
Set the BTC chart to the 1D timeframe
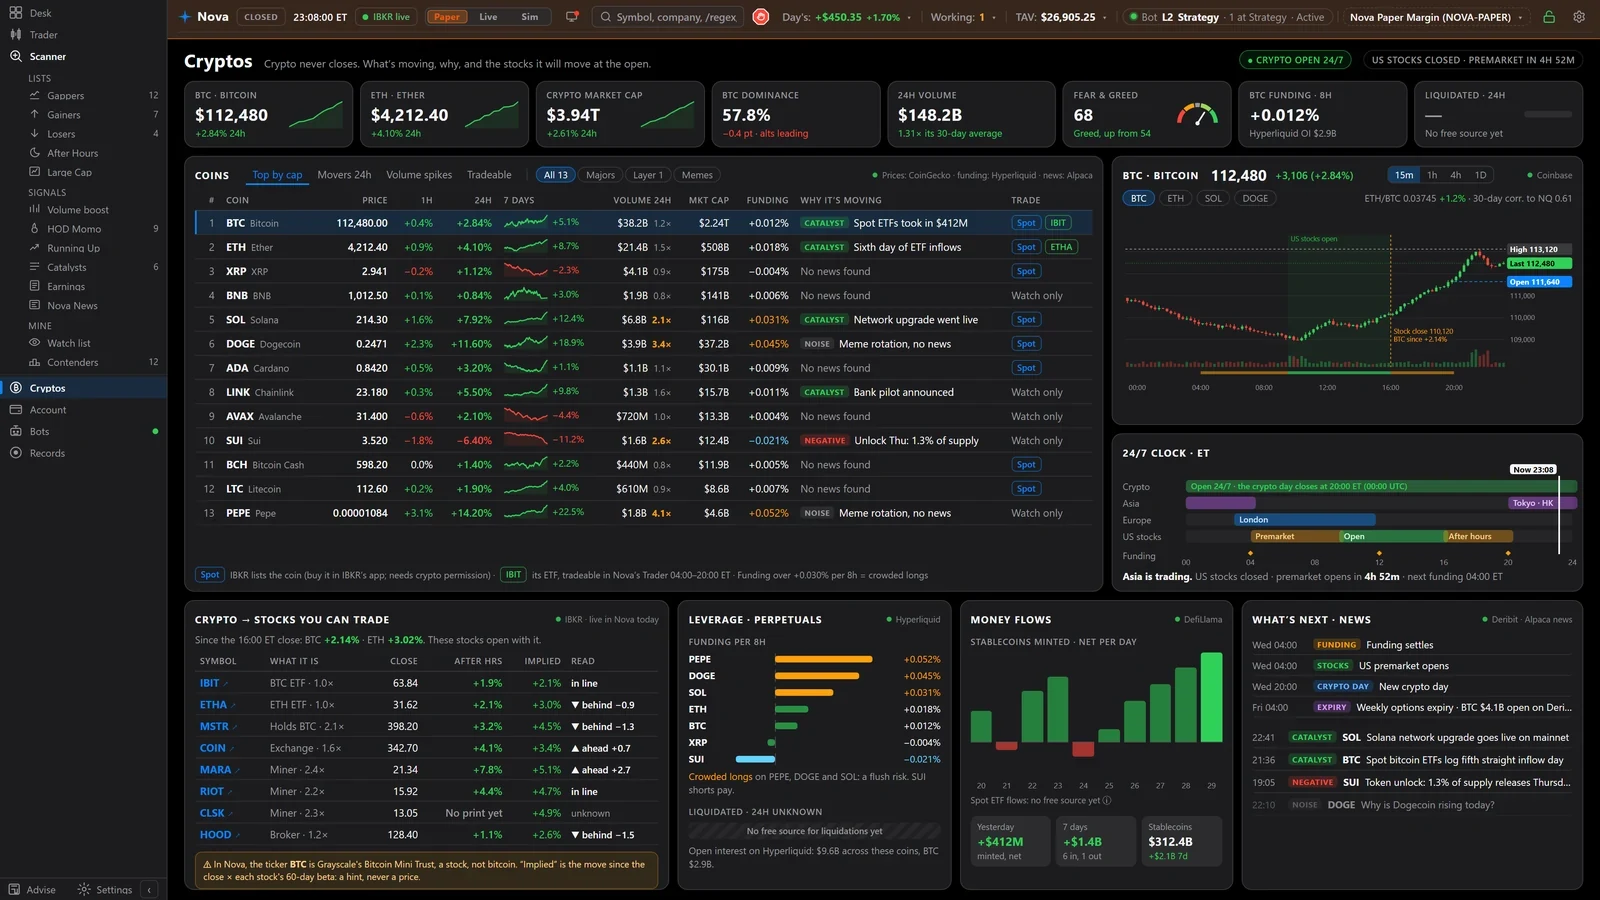coord(1480,175)
